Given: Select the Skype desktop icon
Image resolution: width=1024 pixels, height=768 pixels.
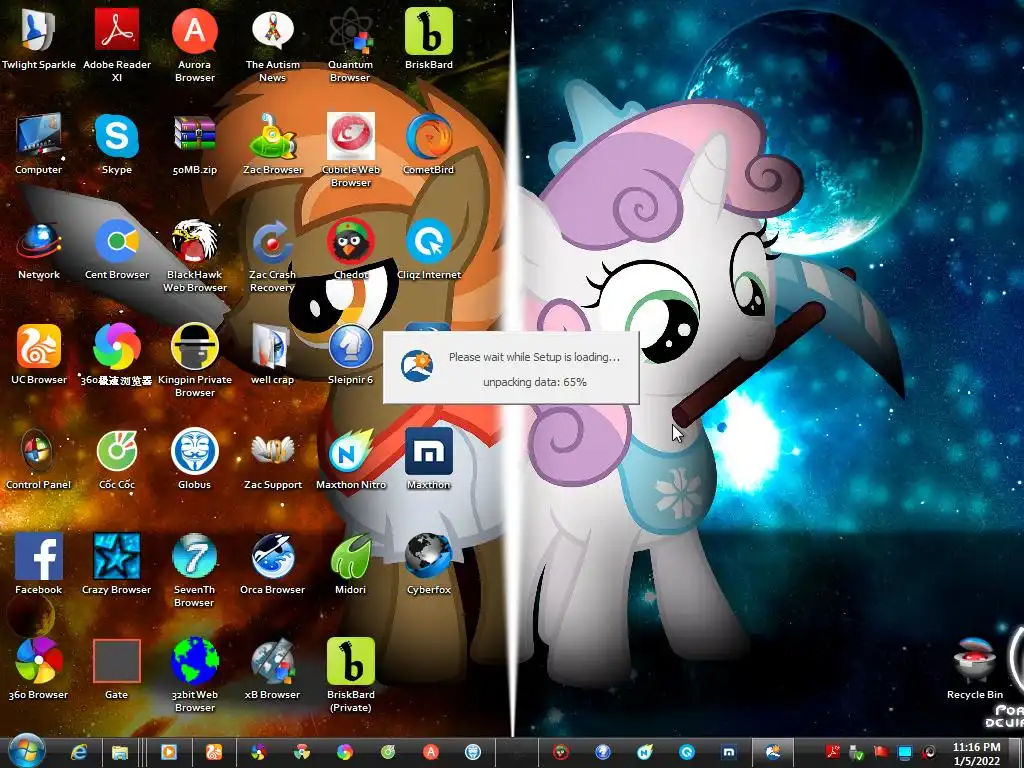Looking at the screenshot, I should (x=117, y=136).
